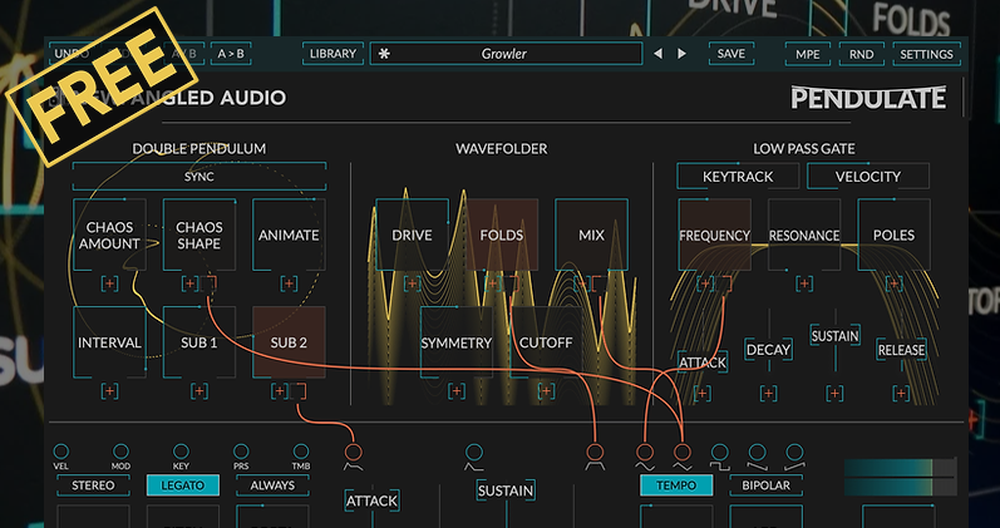Screen dimensions: 1000x528
Task: Click the plus icon under SYMMETRY
Action: click(457, 391)
